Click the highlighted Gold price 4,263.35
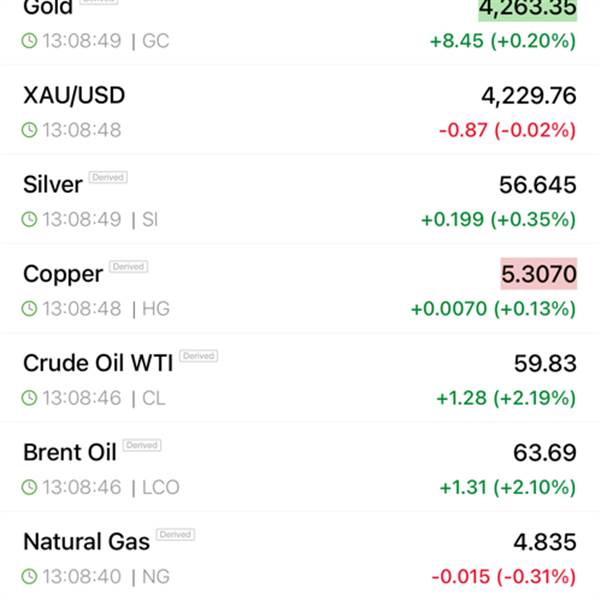Screen dimensions: 600x600 pyautogui.click(x=528, y=8)
